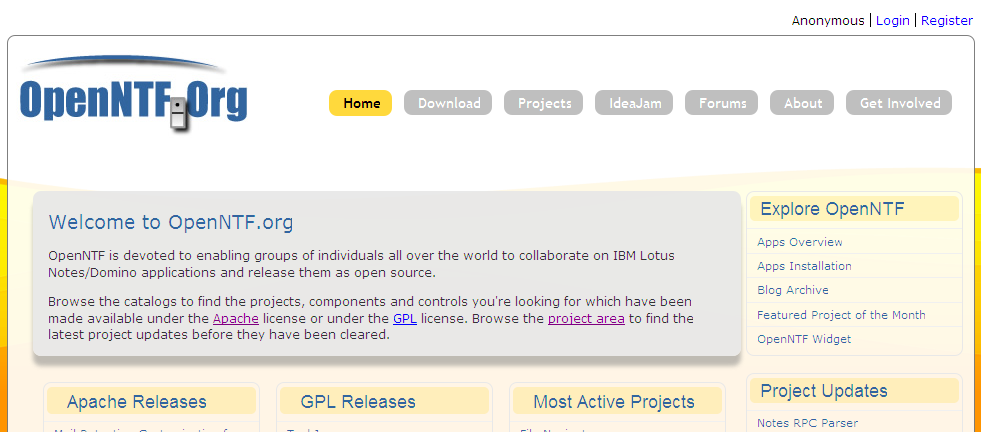Visit the Blog Archive link
The image size is (981, 432).
(793, 291)
